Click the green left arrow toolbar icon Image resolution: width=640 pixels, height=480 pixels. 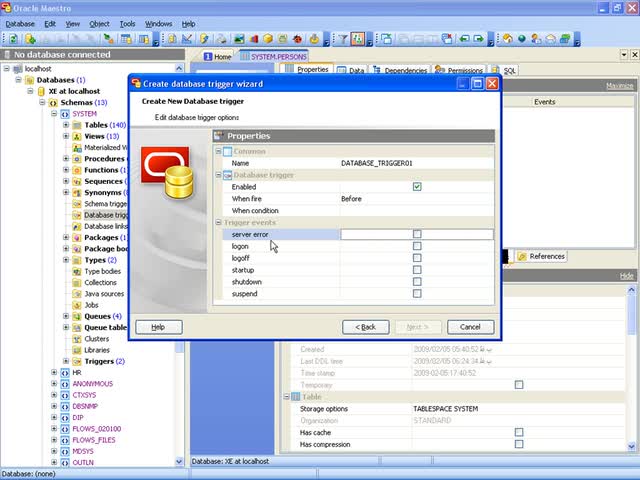point(464,39)
